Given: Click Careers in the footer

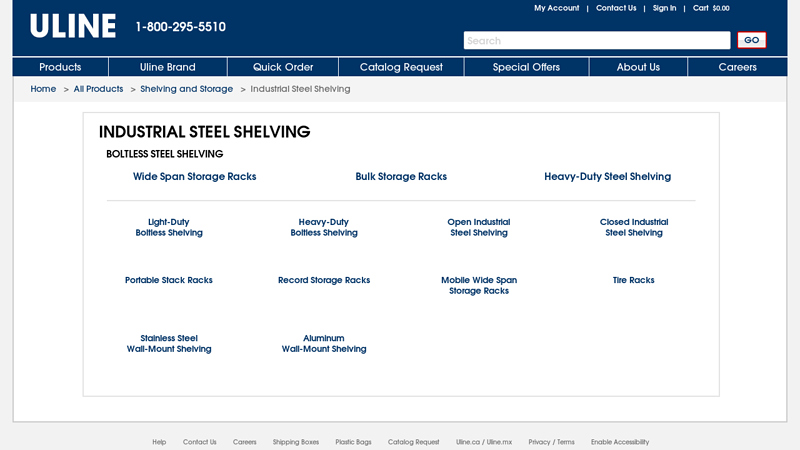Looking at the screenshot, I should 244,442.
